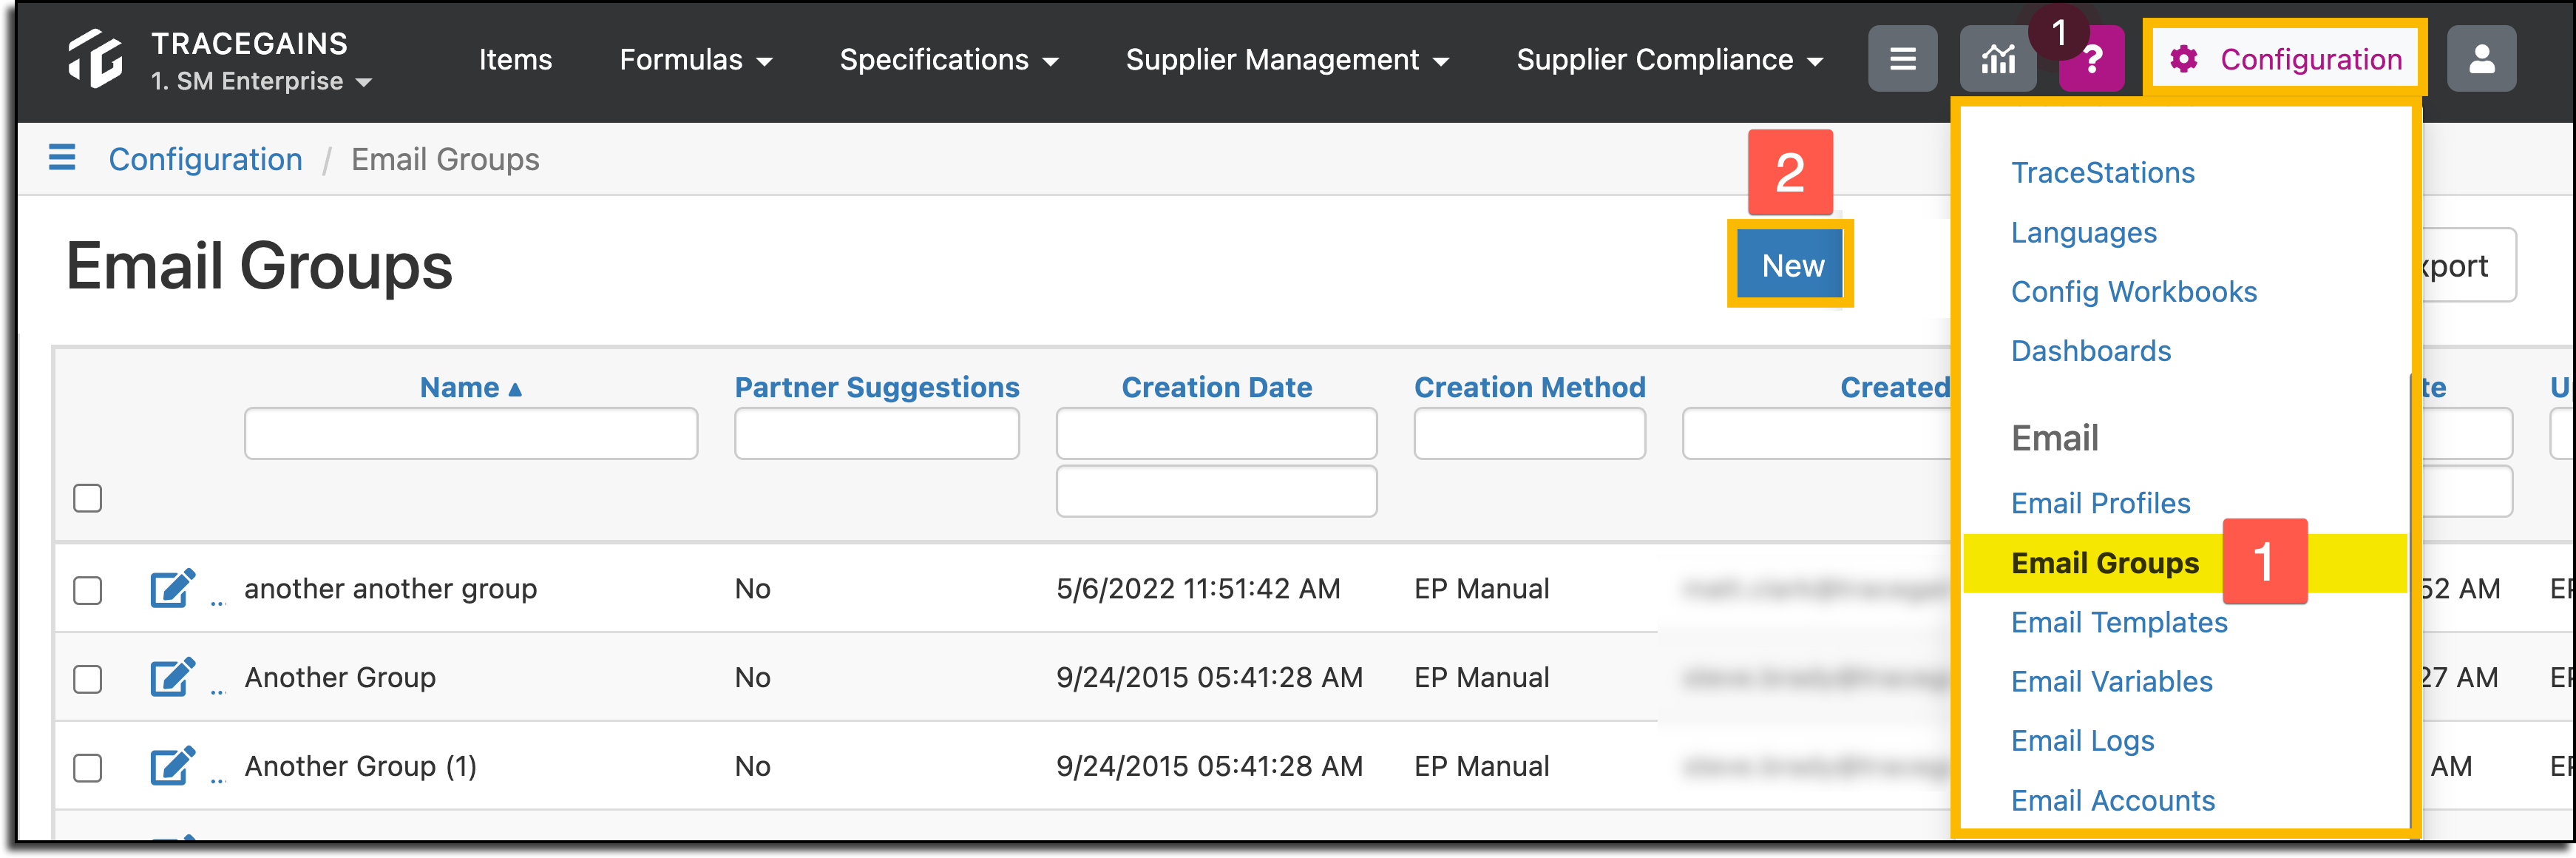The image size is (2576, 858).
Task: Open Dashboards menu entry
Action: 2090,350
